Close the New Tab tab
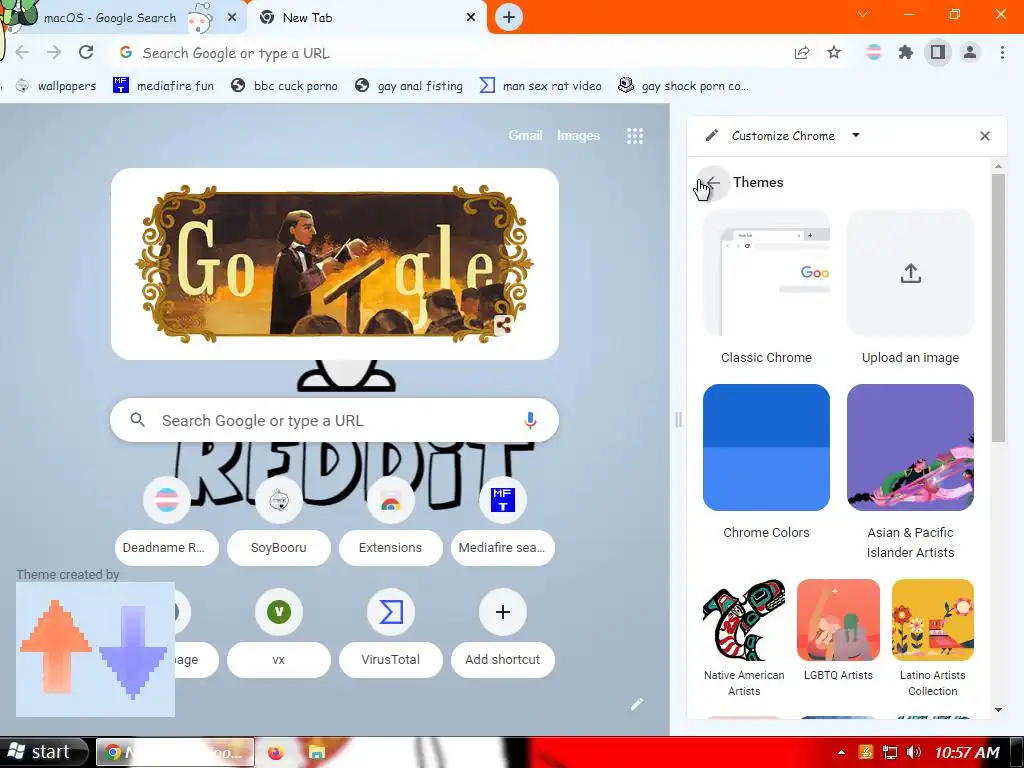This screenshot has height=768, width=1024. click(x=471, y=18)
